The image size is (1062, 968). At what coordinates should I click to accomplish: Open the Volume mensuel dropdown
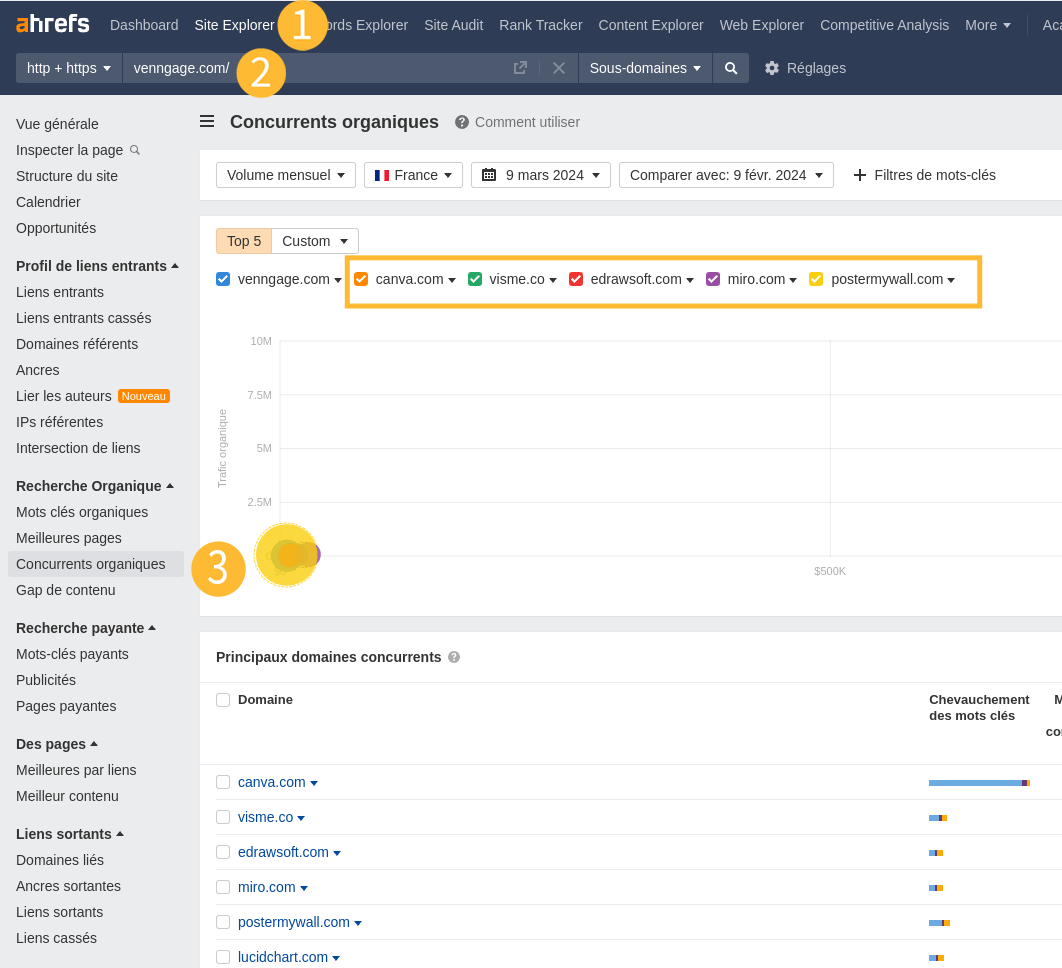(285, 174)
